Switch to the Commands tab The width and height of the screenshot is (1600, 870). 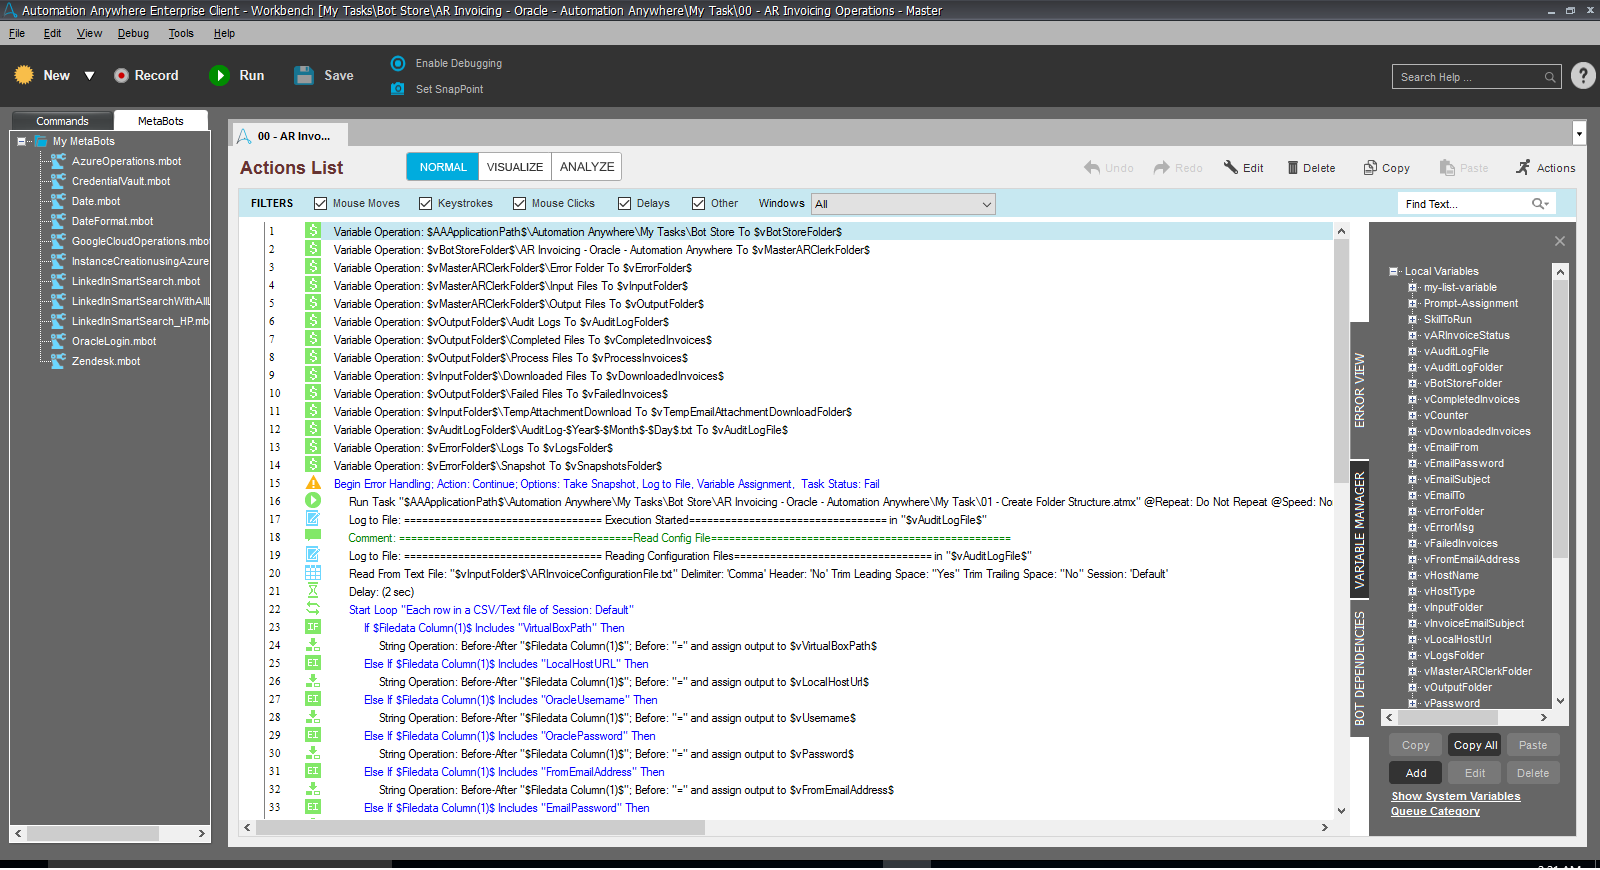[x=62, y=121]
